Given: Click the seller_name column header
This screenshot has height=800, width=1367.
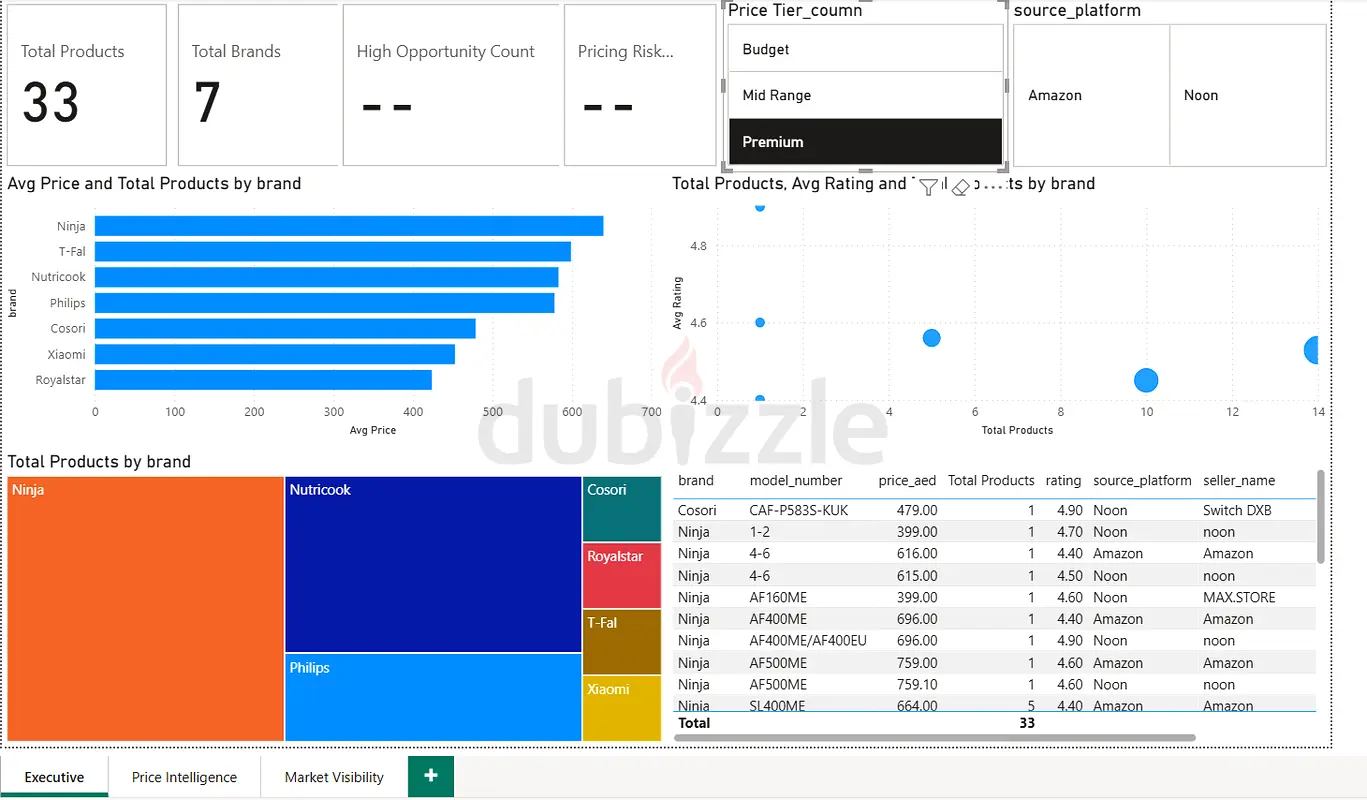Looking at the screenshot, I should [x=1239, y=480].
